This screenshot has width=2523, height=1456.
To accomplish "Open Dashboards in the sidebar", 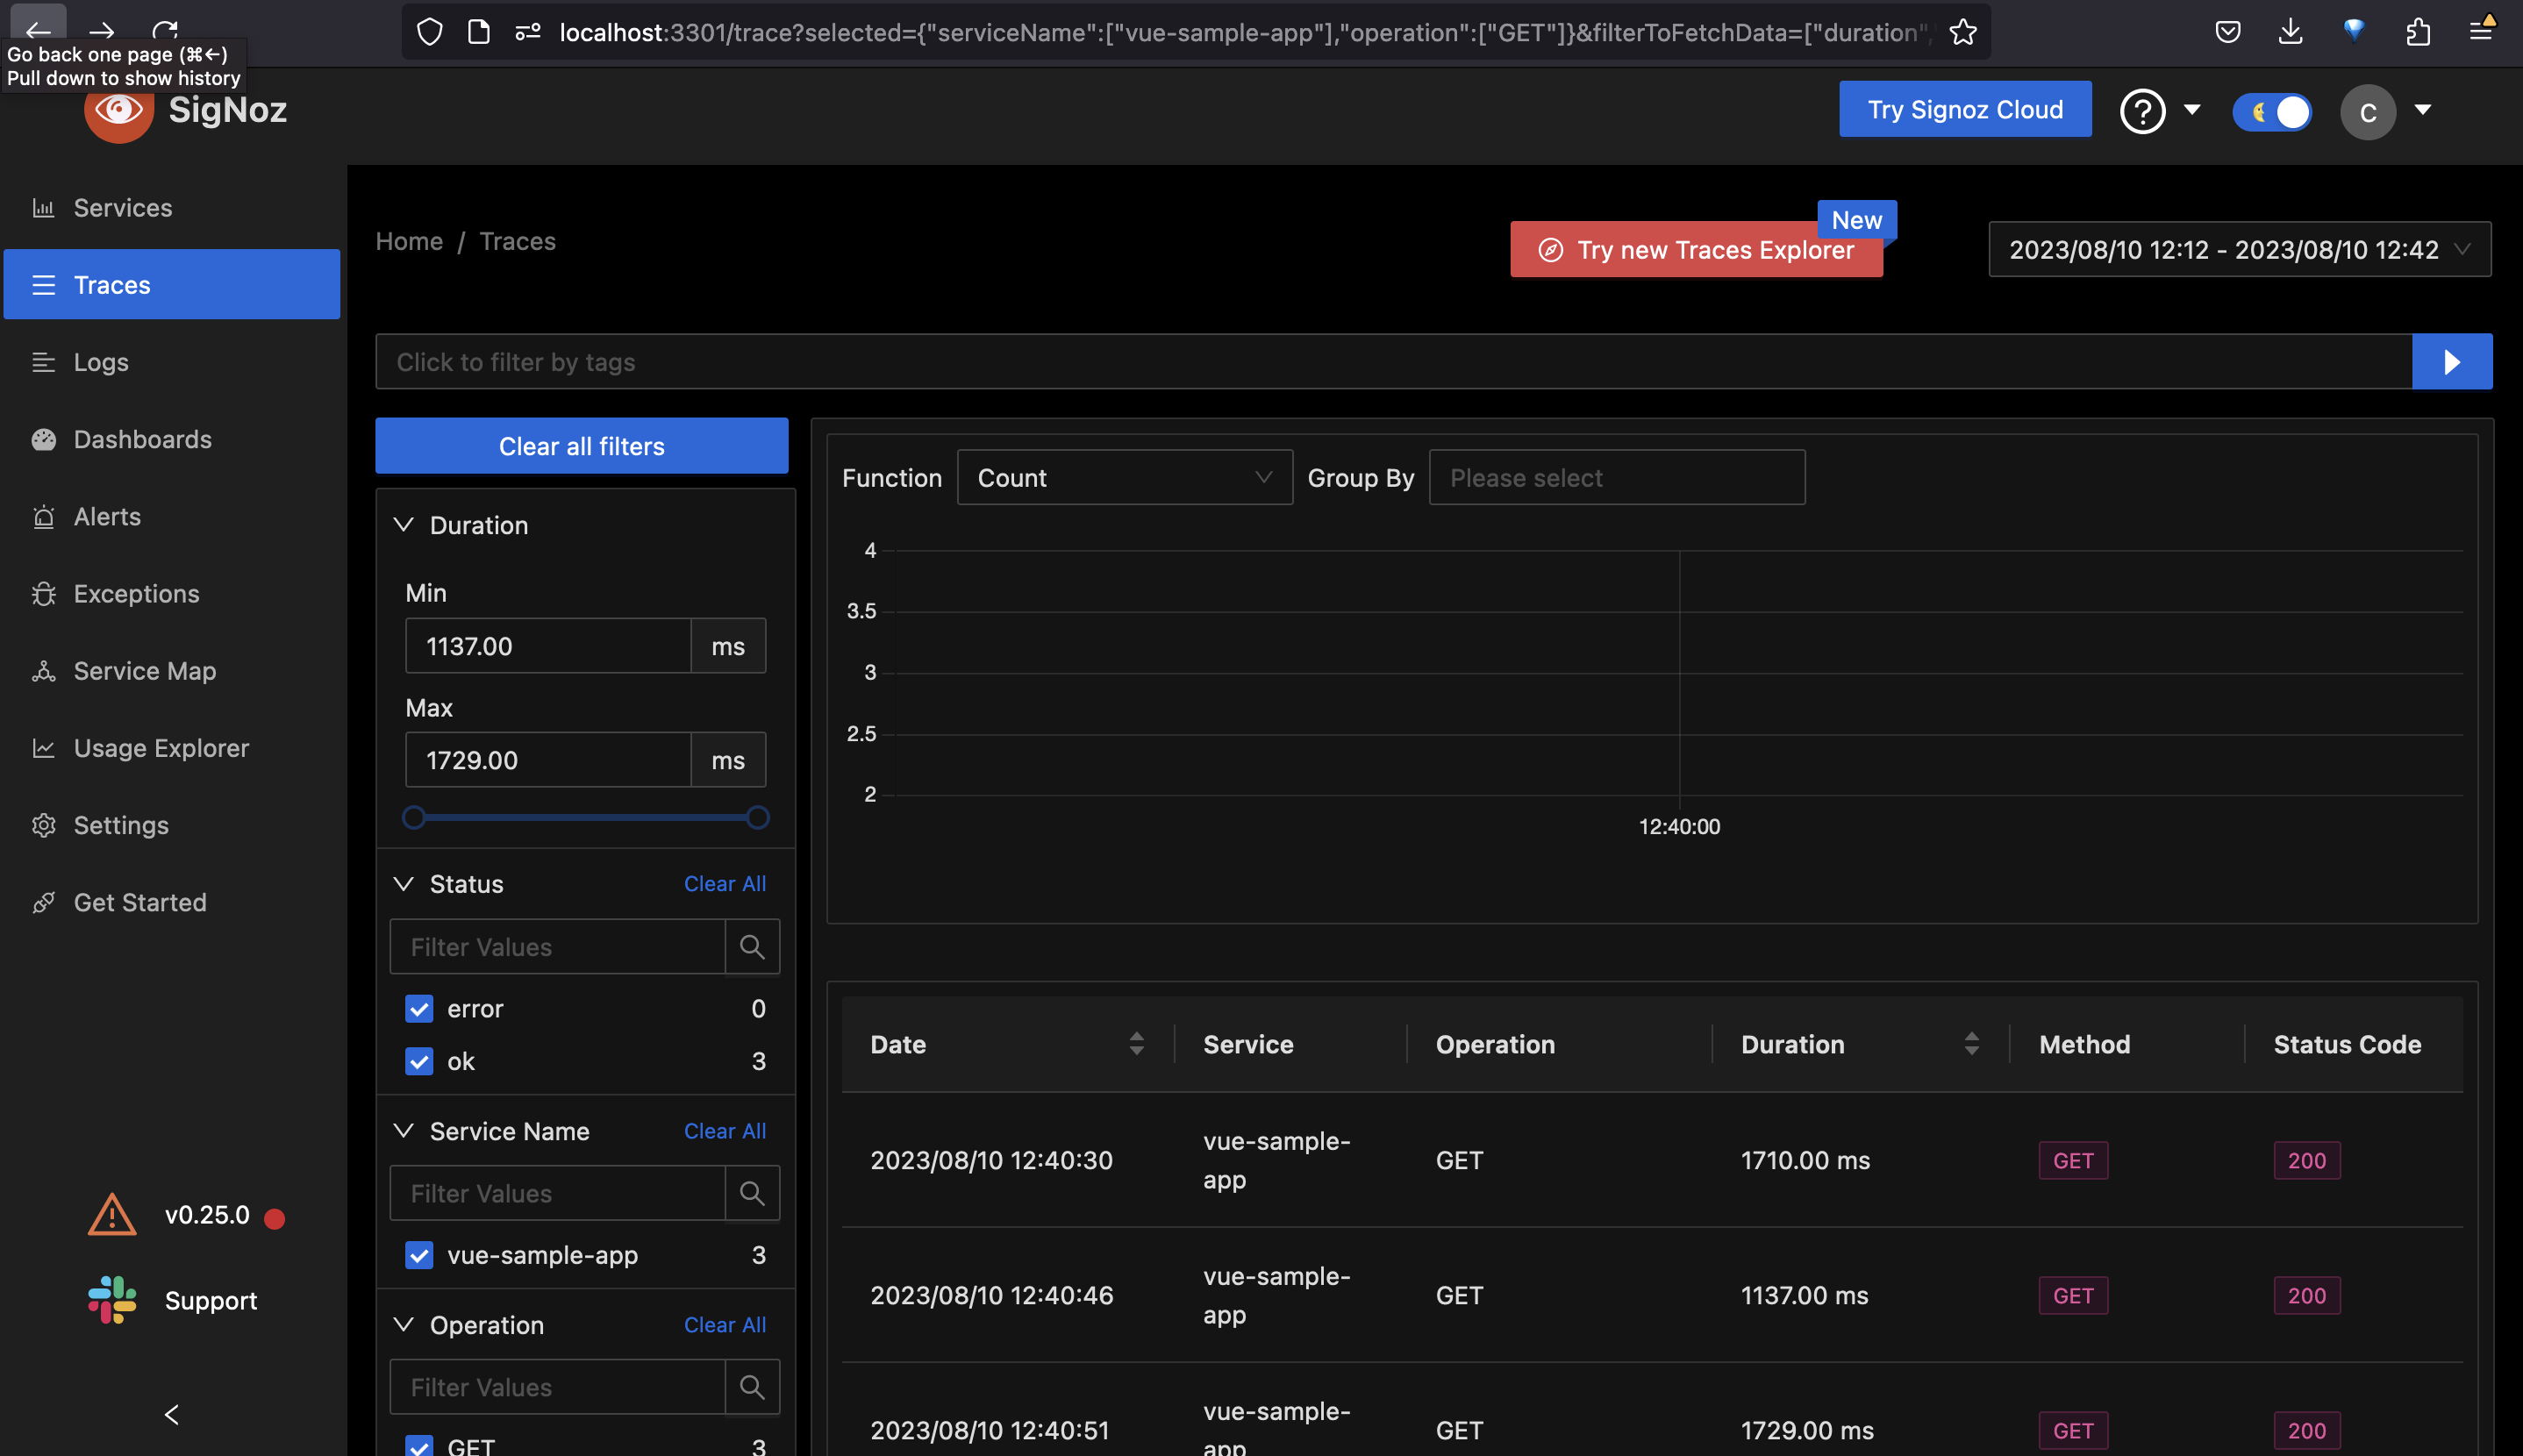I will click(172, 438).
